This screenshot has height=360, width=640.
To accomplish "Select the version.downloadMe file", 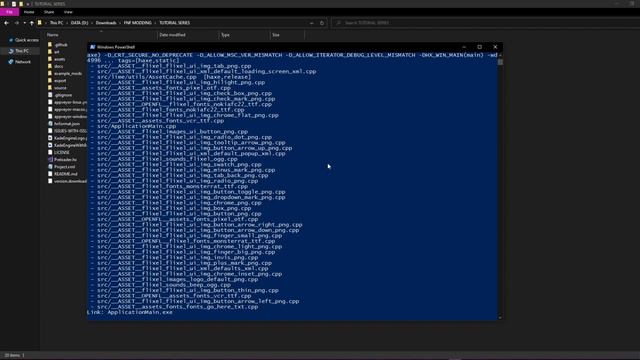I will point(70,181).
